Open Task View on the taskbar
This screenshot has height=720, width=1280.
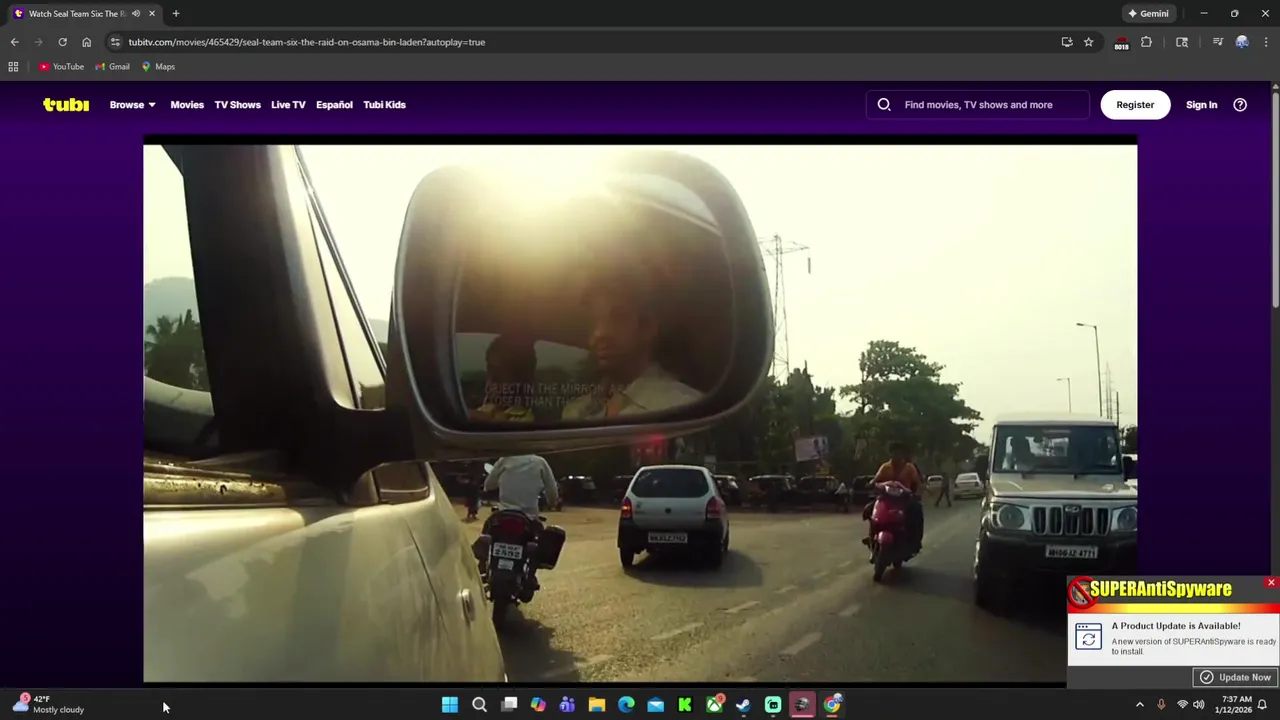coord(509,705)
